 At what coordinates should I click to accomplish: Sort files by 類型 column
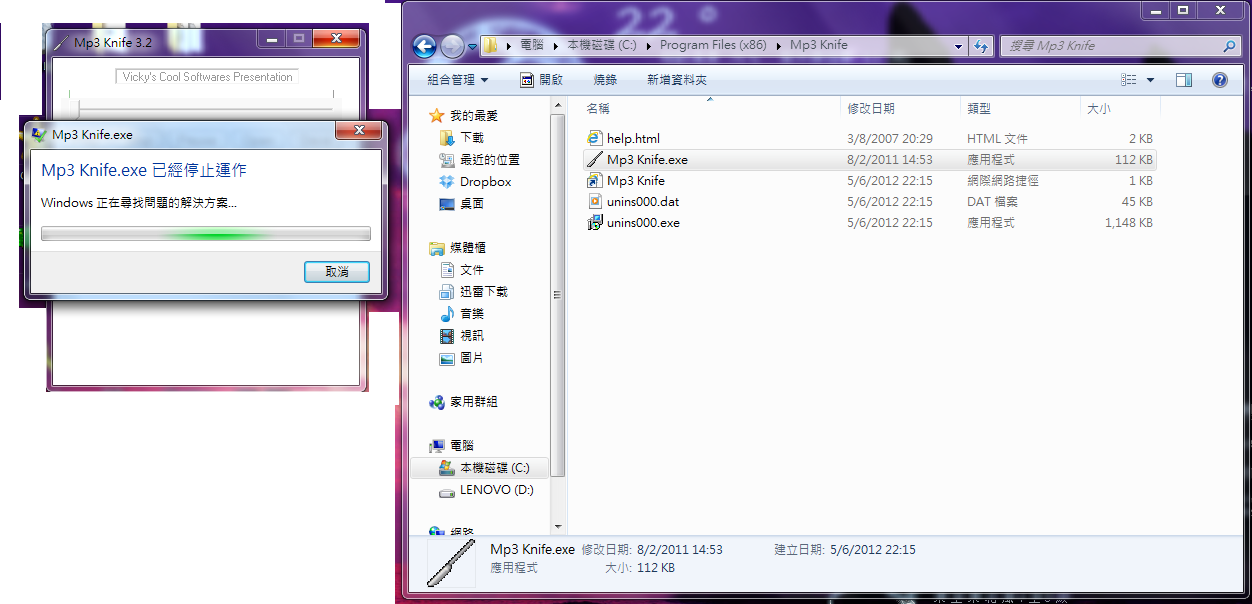978,108
